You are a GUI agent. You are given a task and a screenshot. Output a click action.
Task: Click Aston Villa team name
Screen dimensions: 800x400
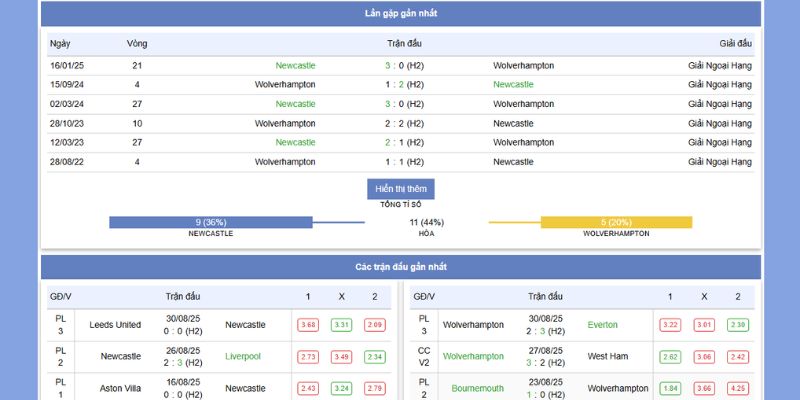120,389
